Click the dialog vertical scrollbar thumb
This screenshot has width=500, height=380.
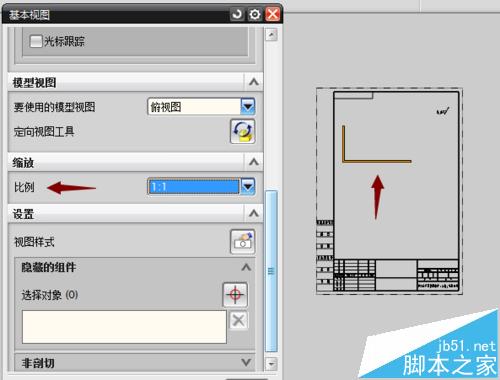[271, 271]
